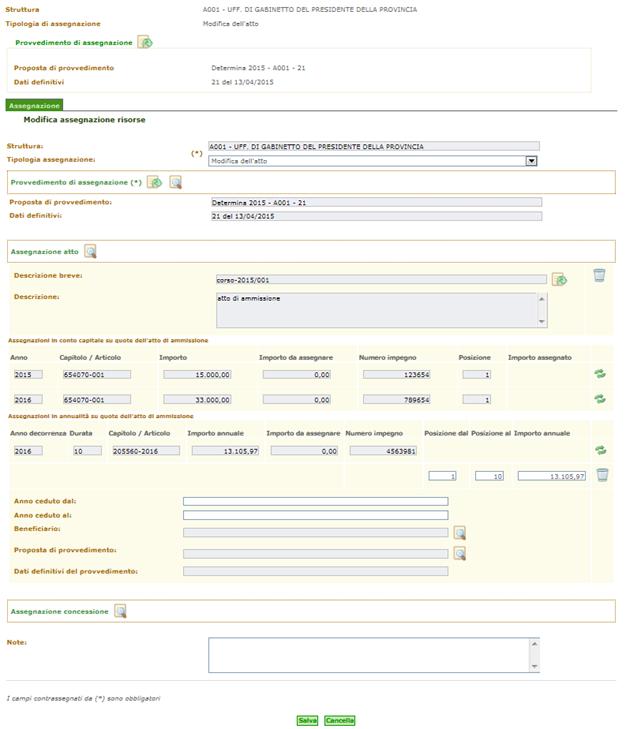
Task: Click the Importo field 33.000,00
Action: 197,399
